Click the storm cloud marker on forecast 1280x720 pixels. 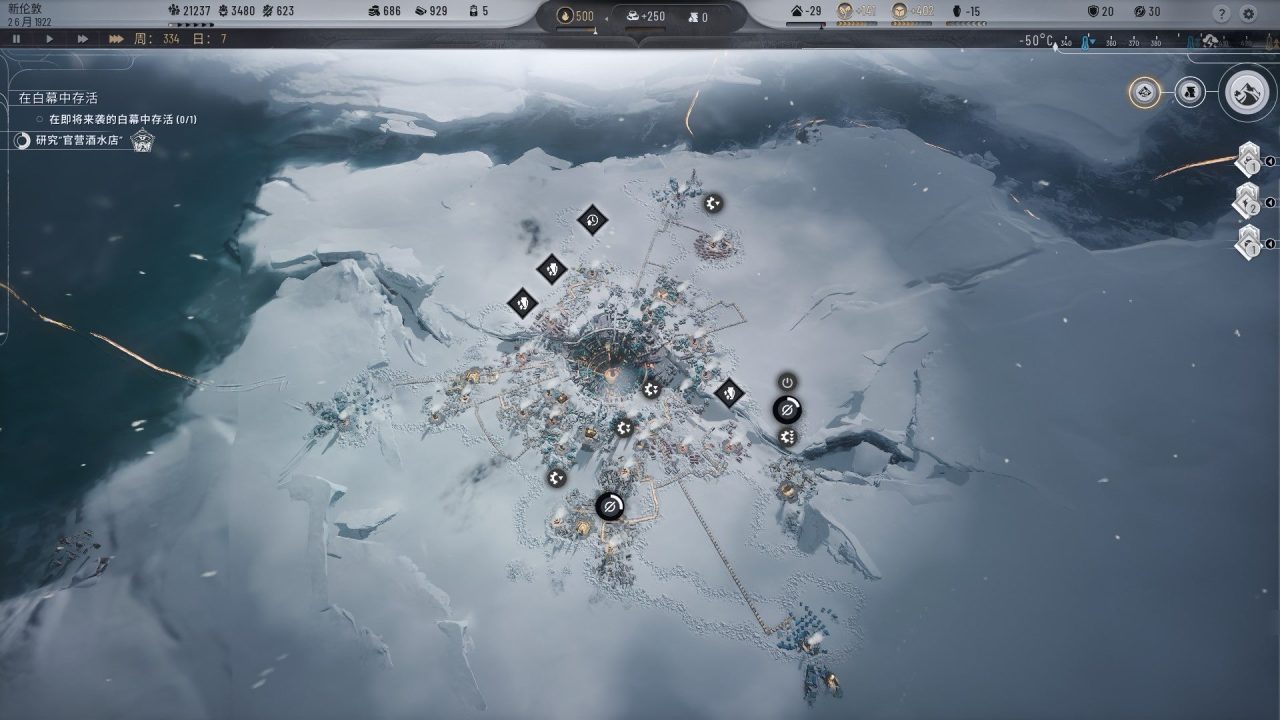coord(1210,41)
